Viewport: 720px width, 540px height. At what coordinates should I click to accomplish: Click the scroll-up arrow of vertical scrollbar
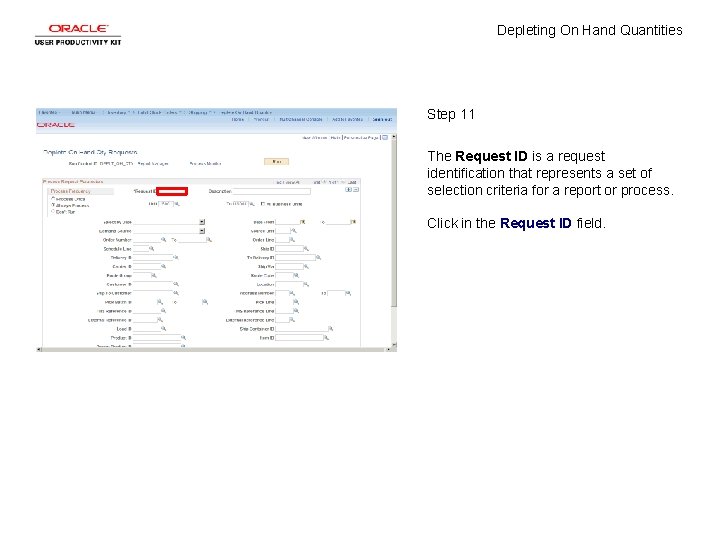[x=394, y=137]
